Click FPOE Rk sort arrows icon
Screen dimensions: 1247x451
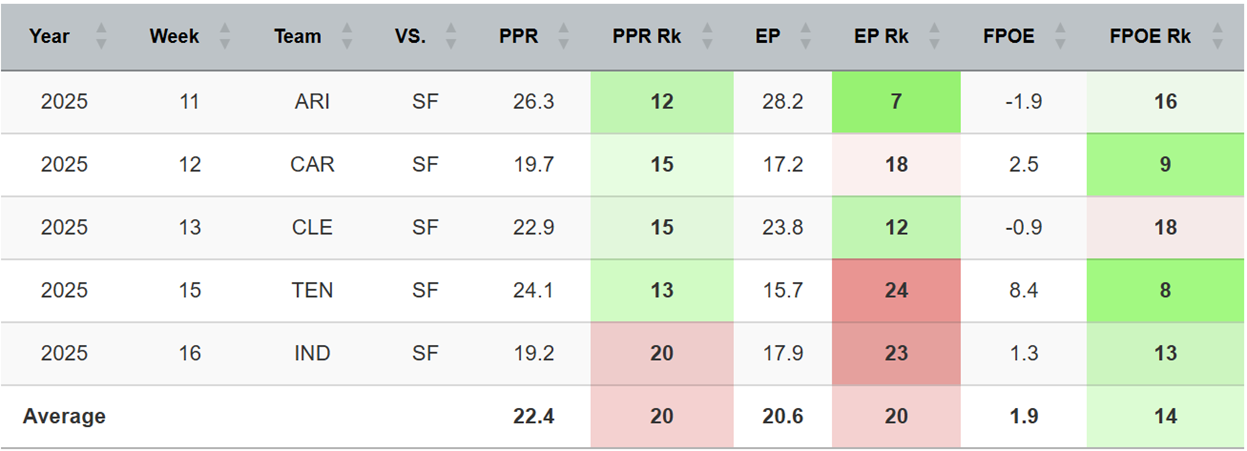pyautogui.click(x=1217, y=37)
